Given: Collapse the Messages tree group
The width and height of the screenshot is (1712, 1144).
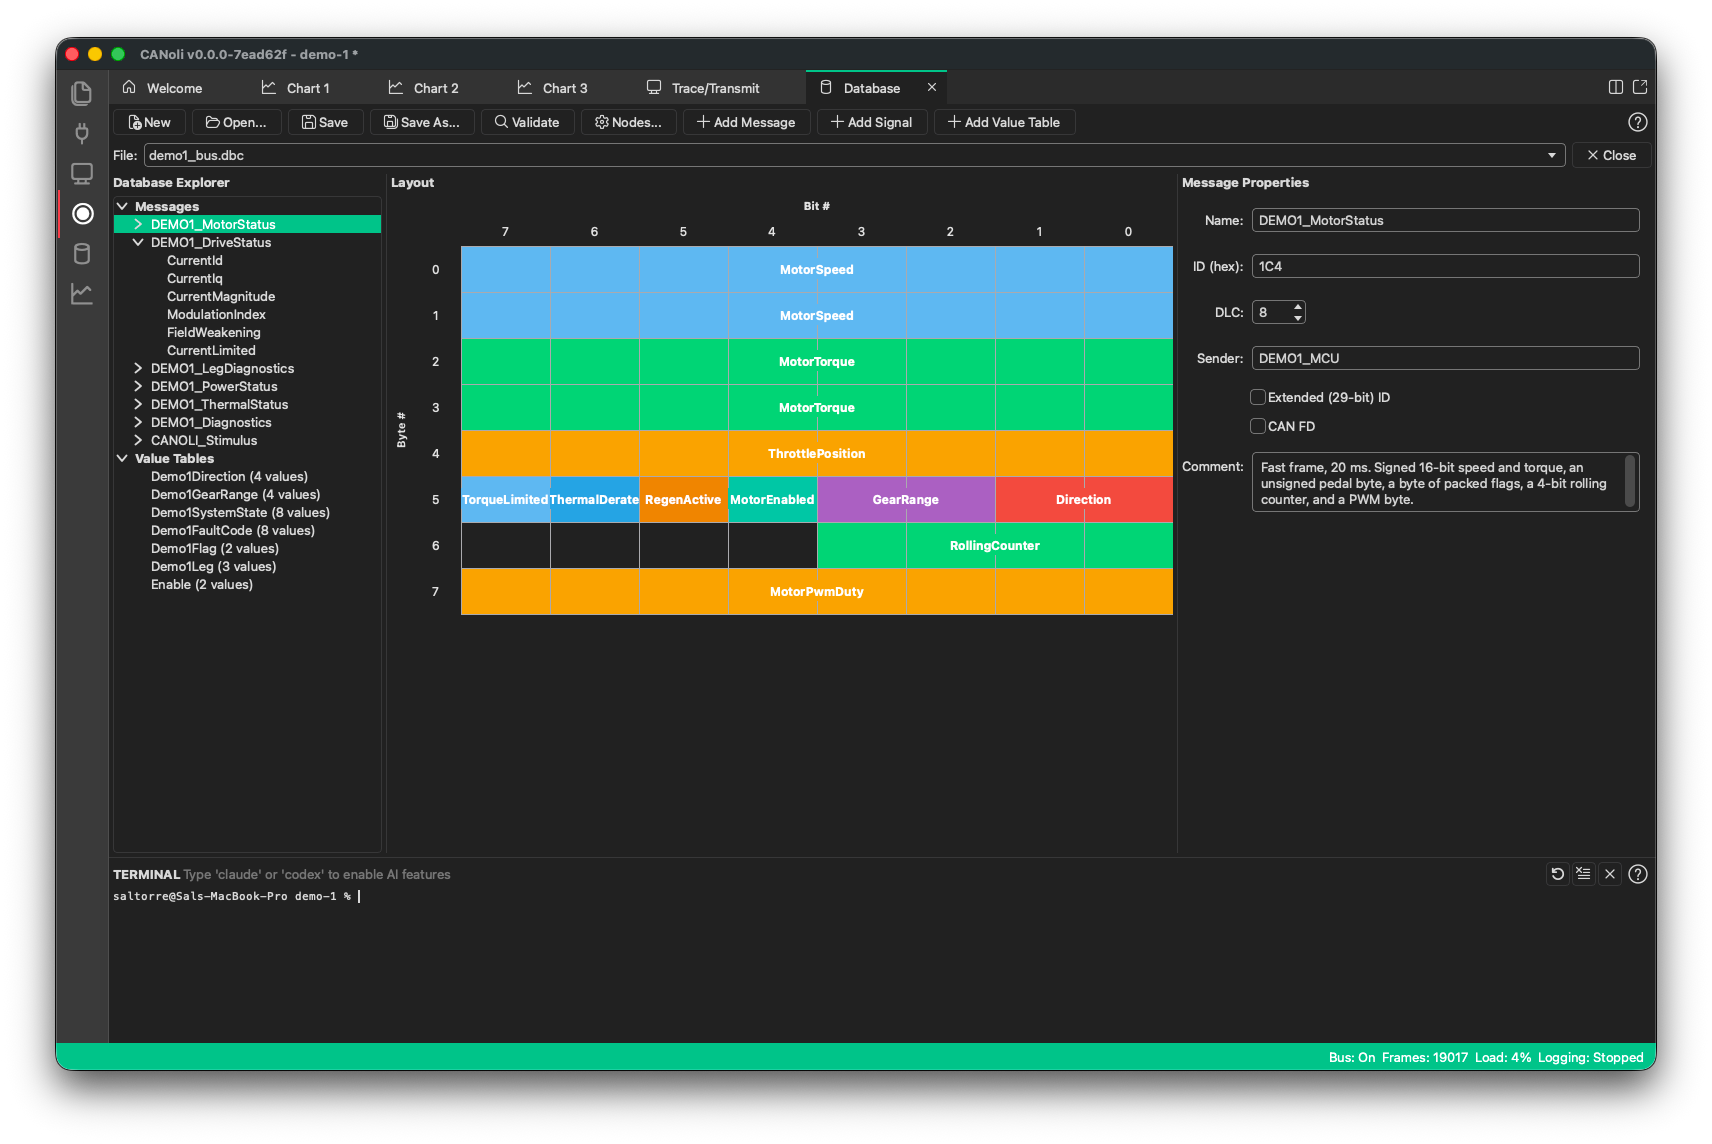Looking at the screenshot, I should click(x=122, y=206).
